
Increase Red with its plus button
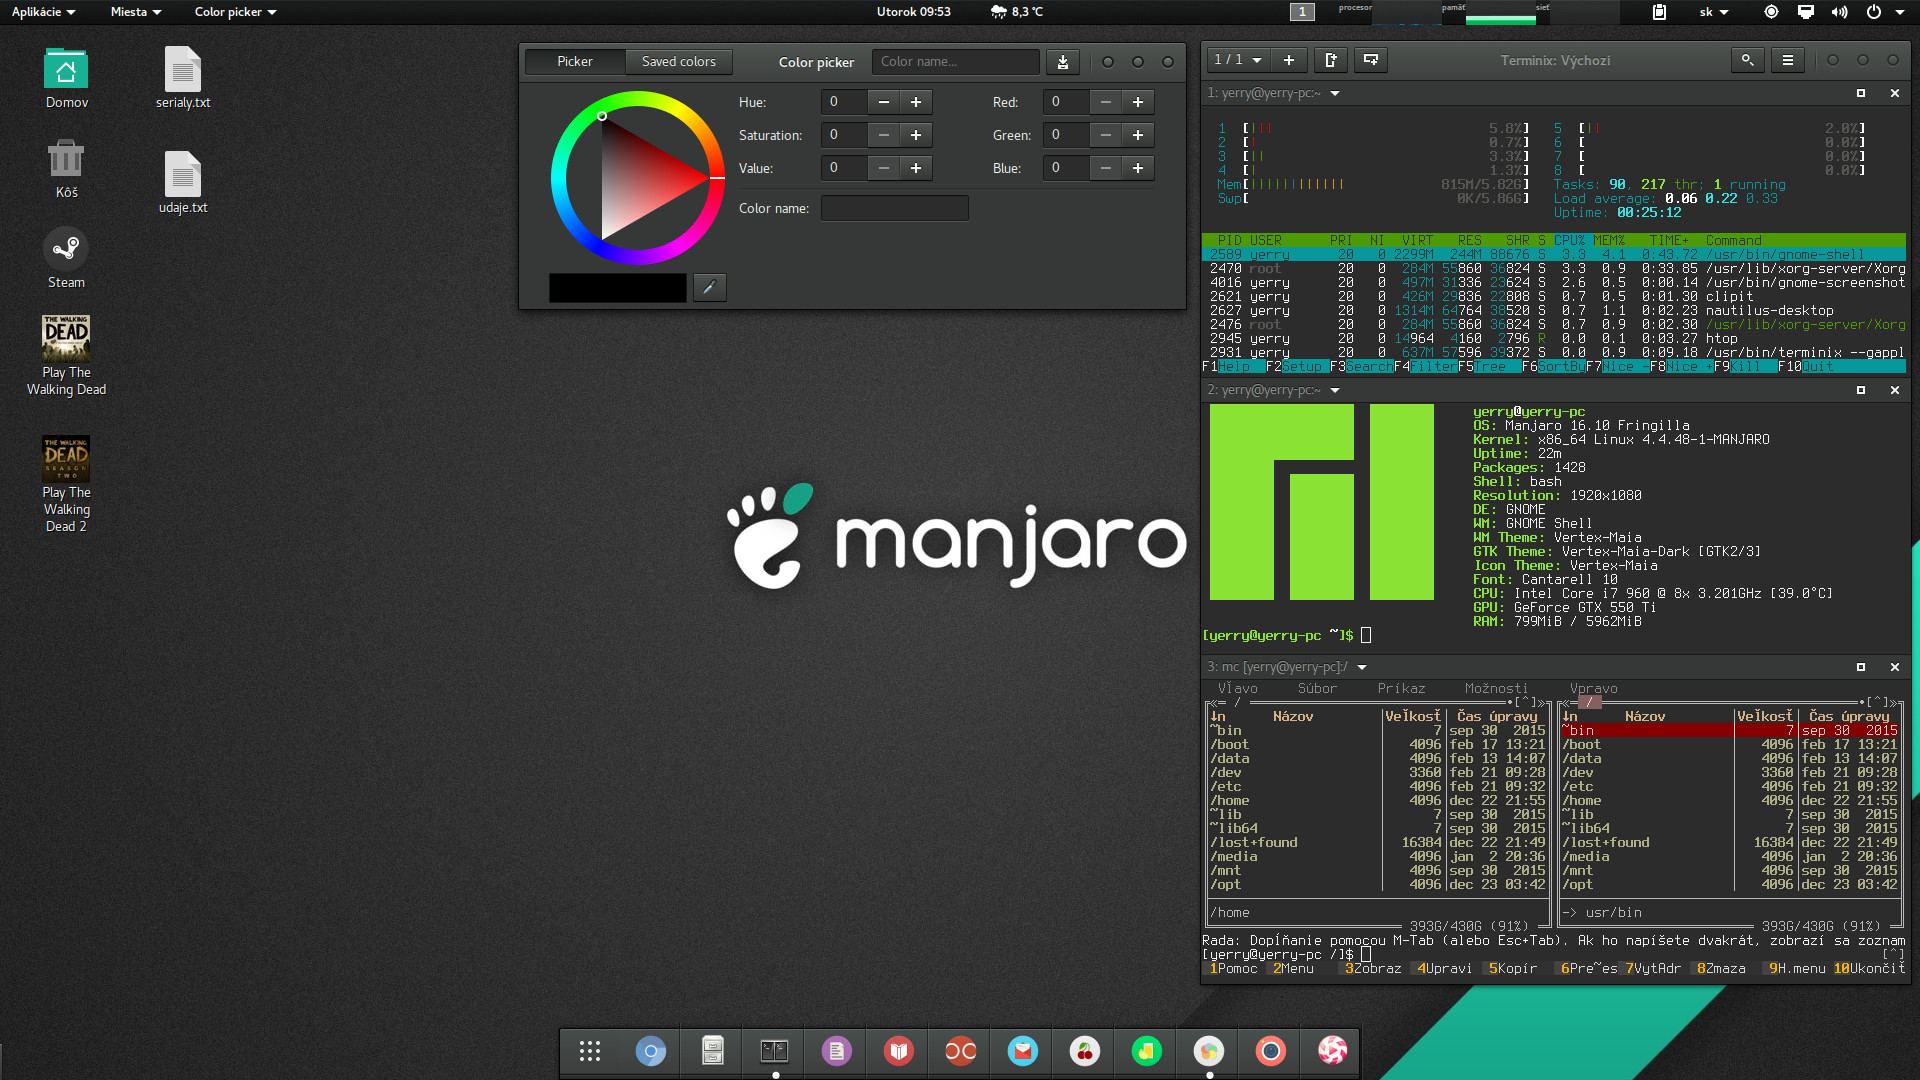(1138, 102)
